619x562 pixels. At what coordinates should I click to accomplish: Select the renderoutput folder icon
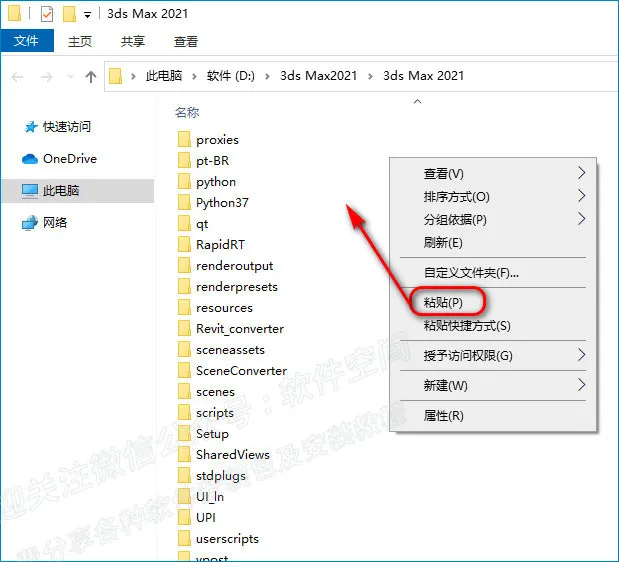point(184,266)
